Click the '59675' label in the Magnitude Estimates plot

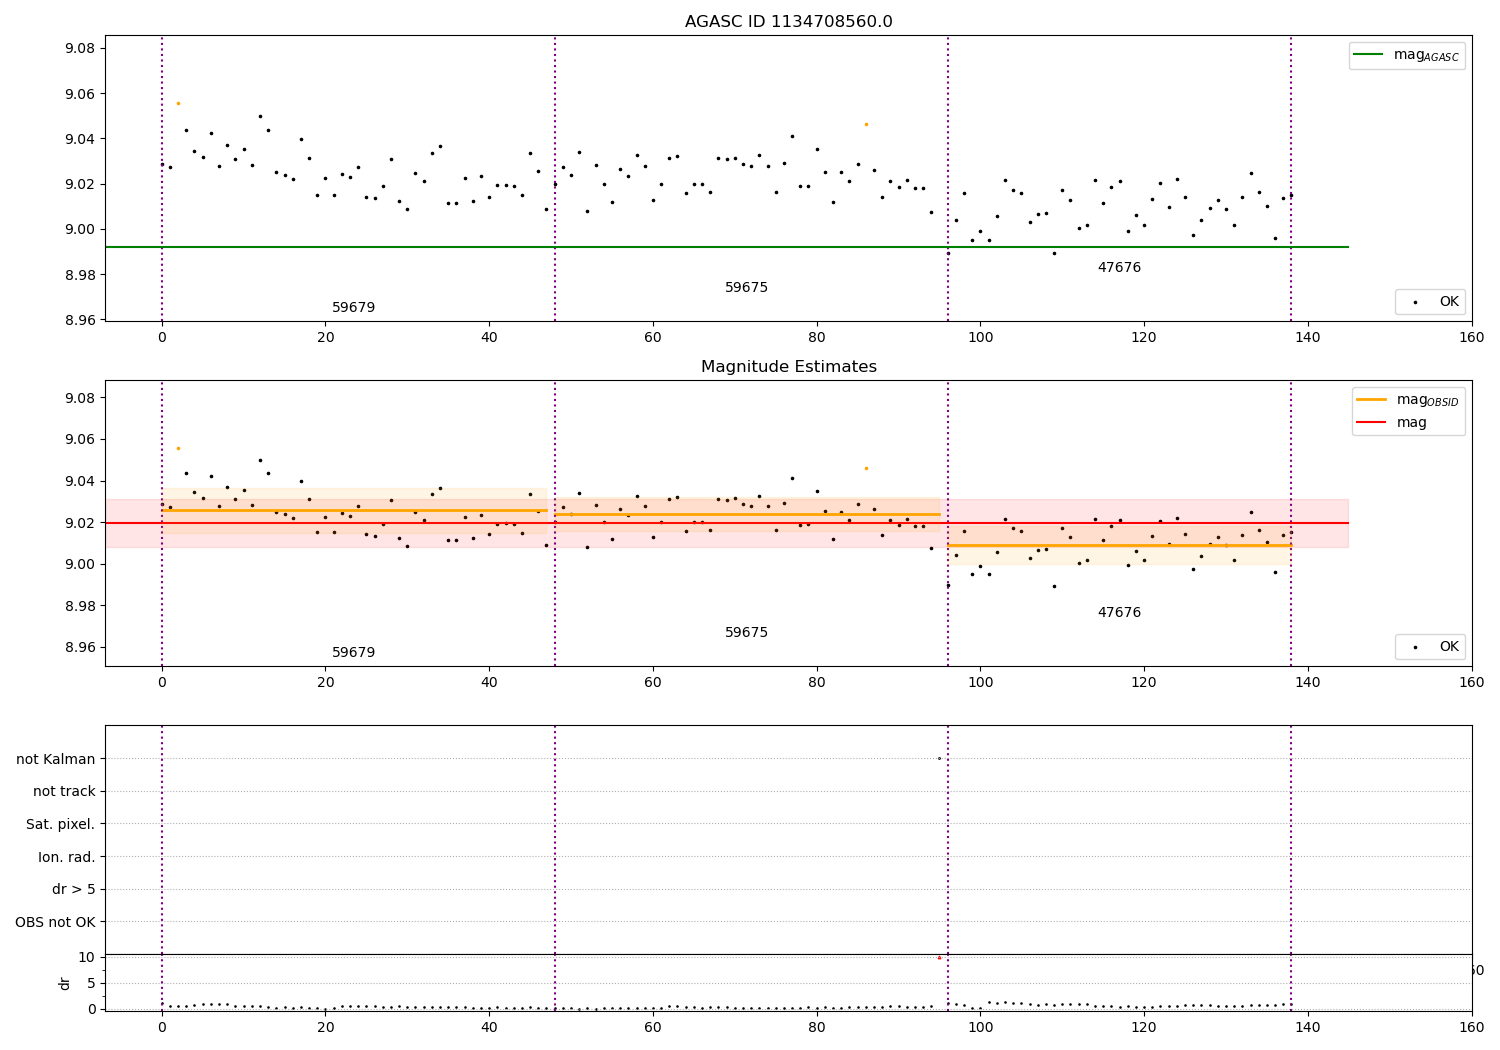click(x=746, y=633)
